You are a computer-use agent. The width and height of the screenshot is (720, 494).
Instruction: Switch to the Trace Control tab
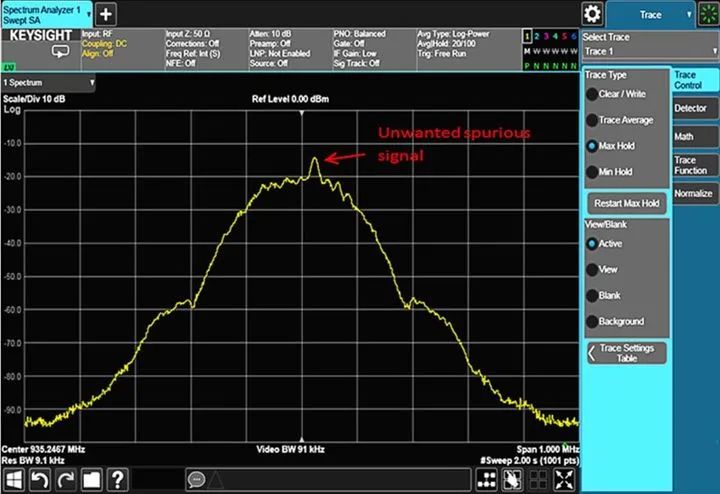click(x=694, y=80)
